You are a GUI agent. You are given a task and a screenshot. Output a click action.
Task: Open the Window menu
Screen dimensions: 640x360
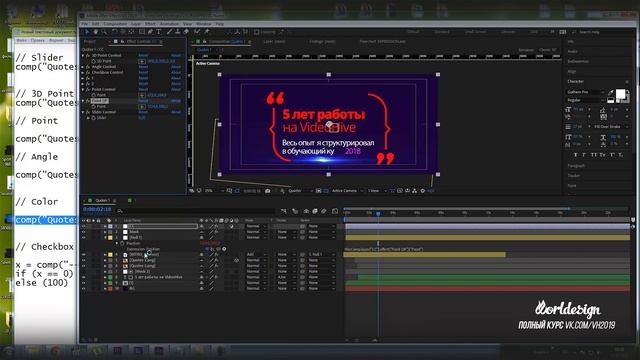tap(204, 24)
